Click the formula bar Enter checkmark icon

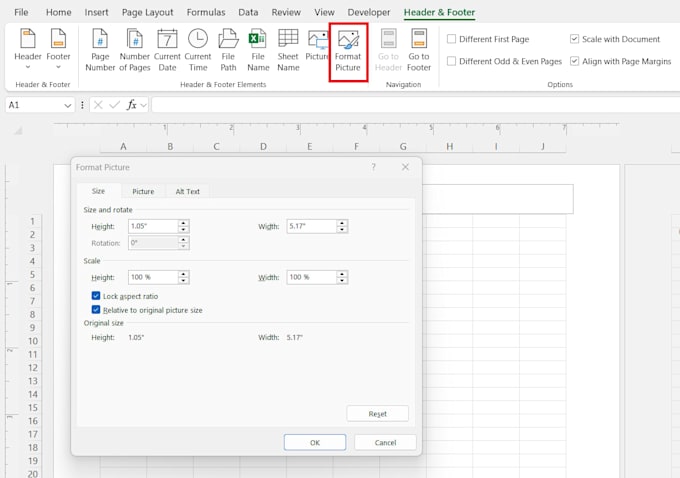pos(114,105)
